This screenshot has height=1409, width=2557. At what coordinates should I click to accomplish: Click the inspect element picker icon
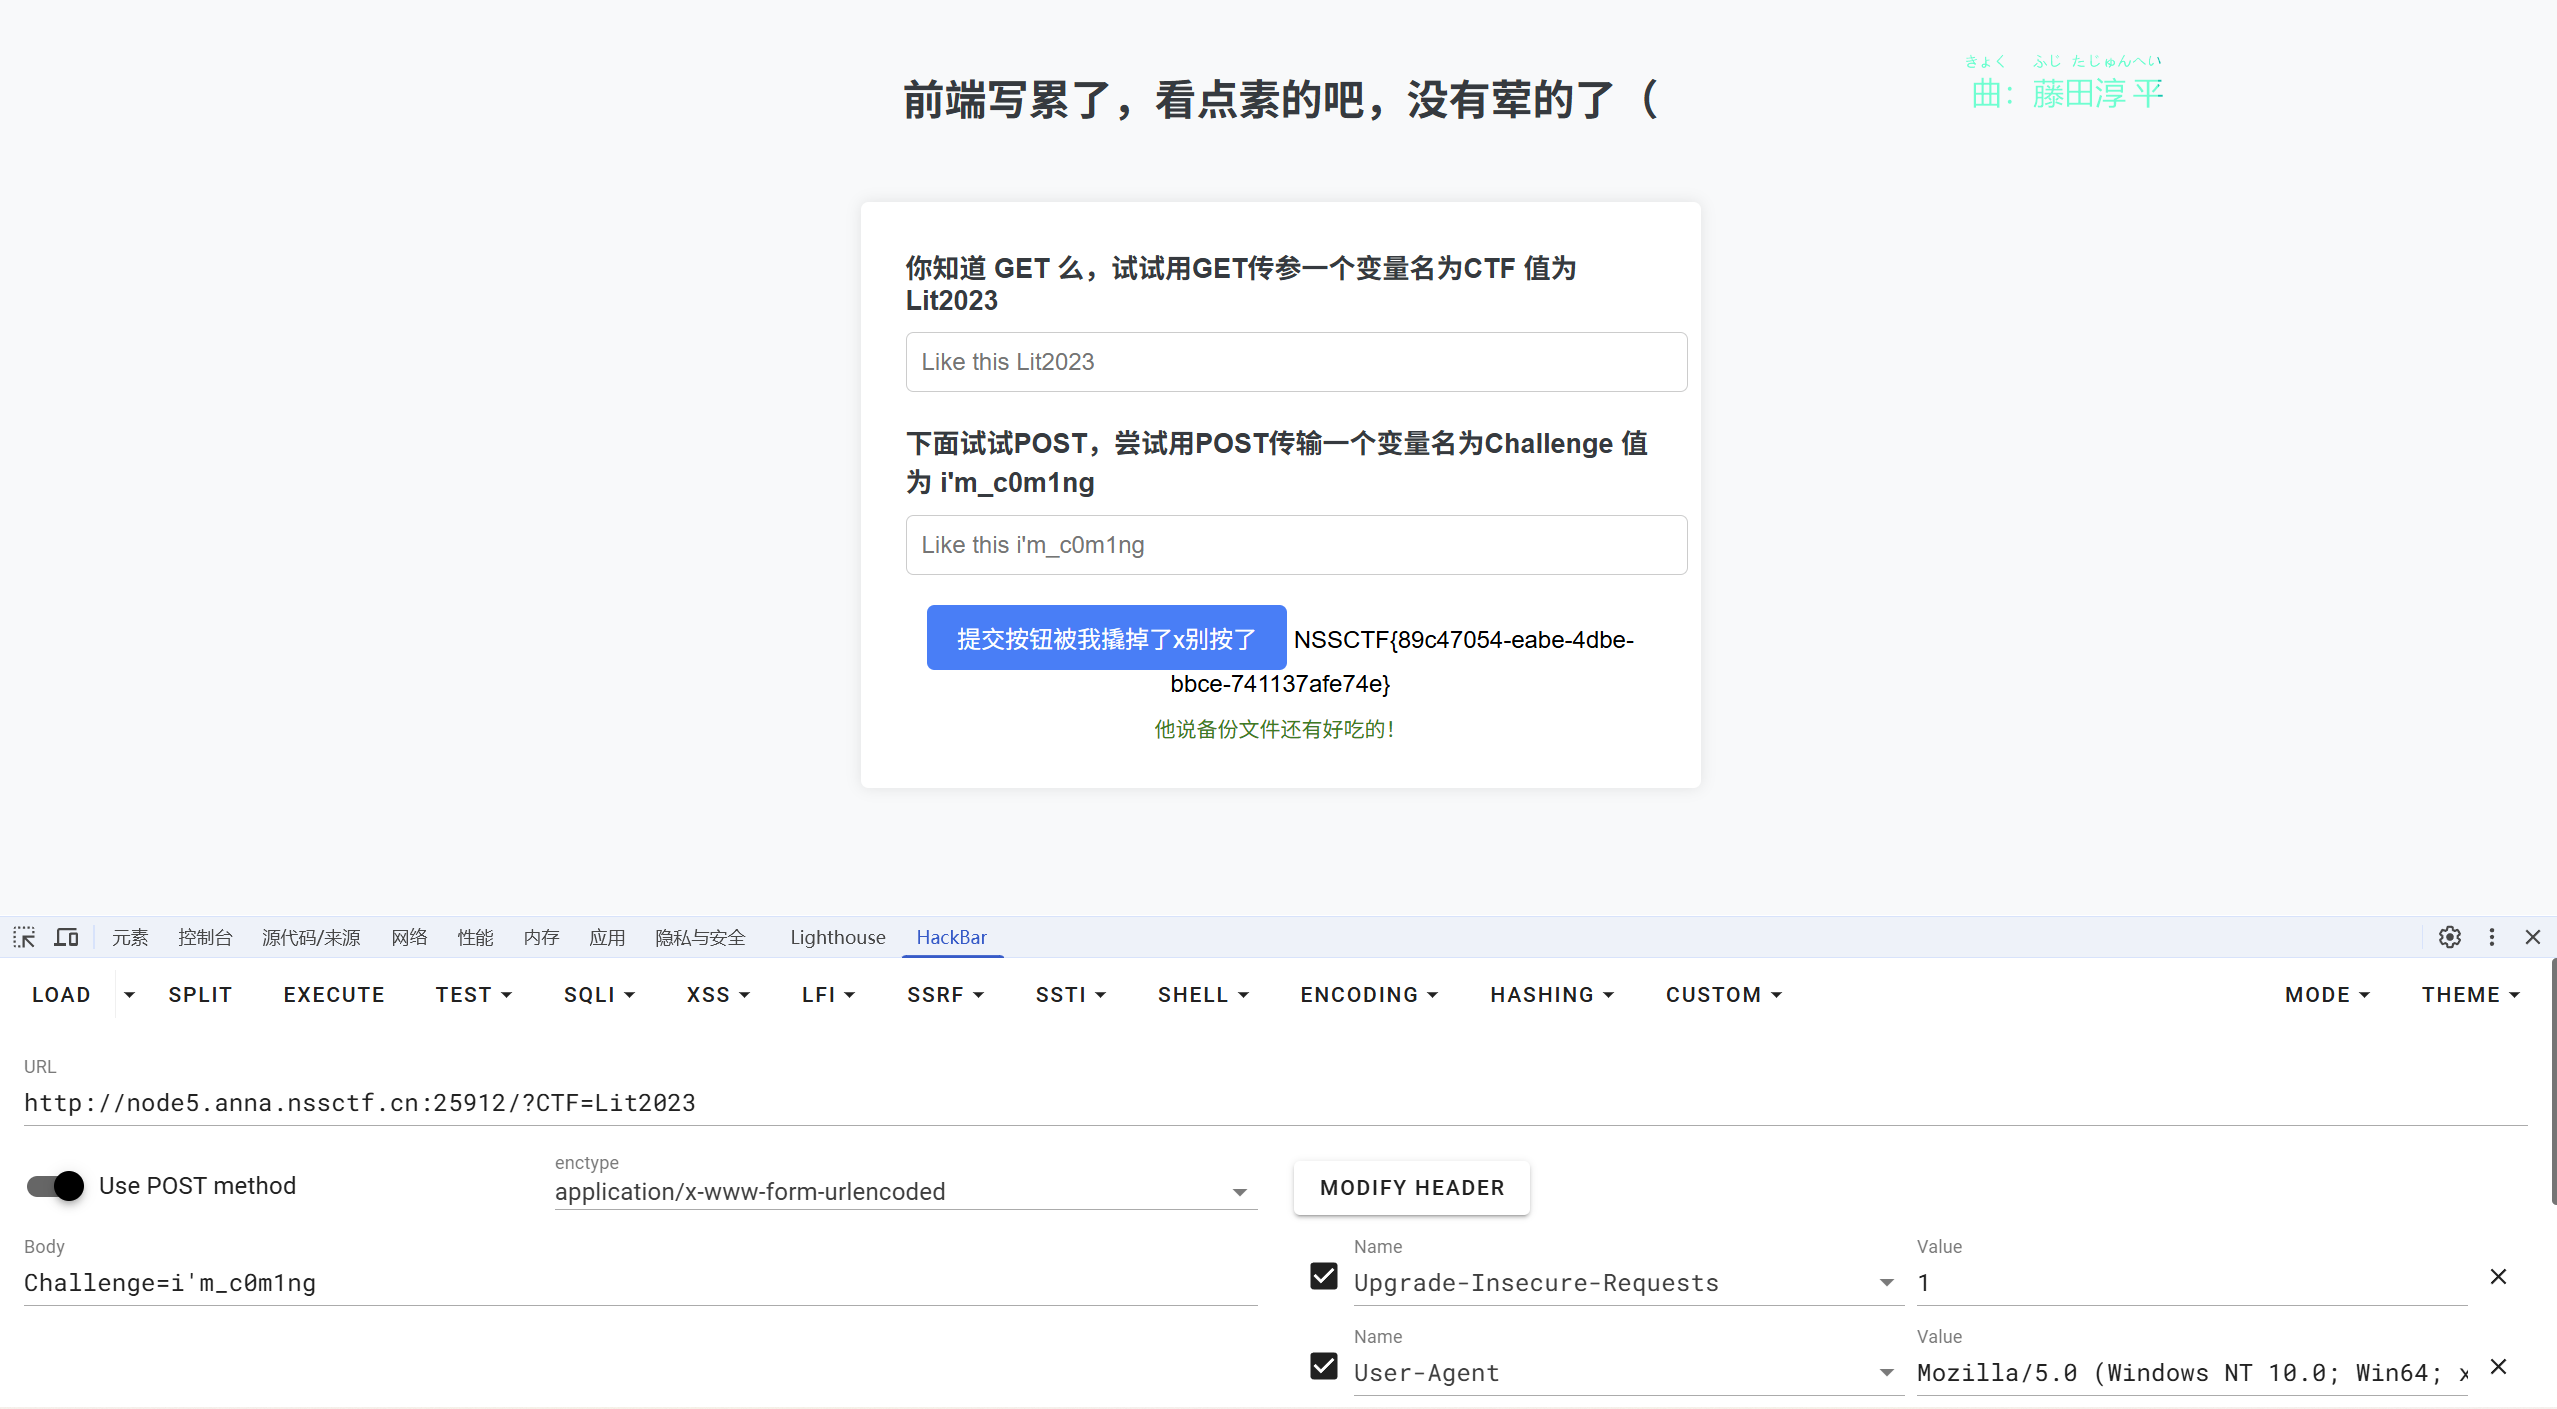(x=24, y=937)
